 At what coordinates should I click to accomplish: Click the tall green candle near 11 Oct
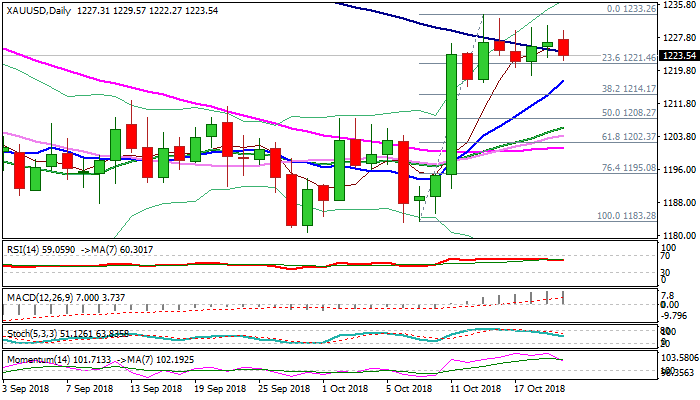click(451, 118)
